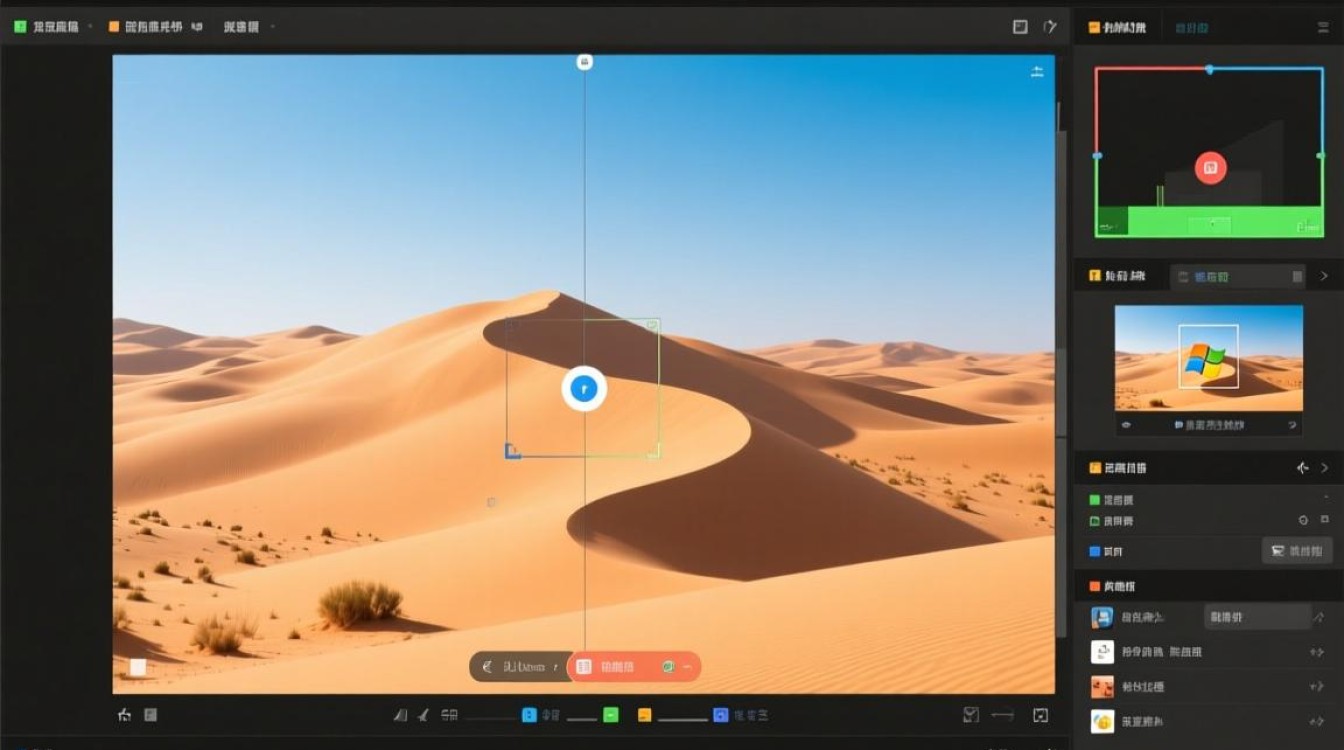
Task: Click the home icon in bottom toolbar
Action: point(124,715)
